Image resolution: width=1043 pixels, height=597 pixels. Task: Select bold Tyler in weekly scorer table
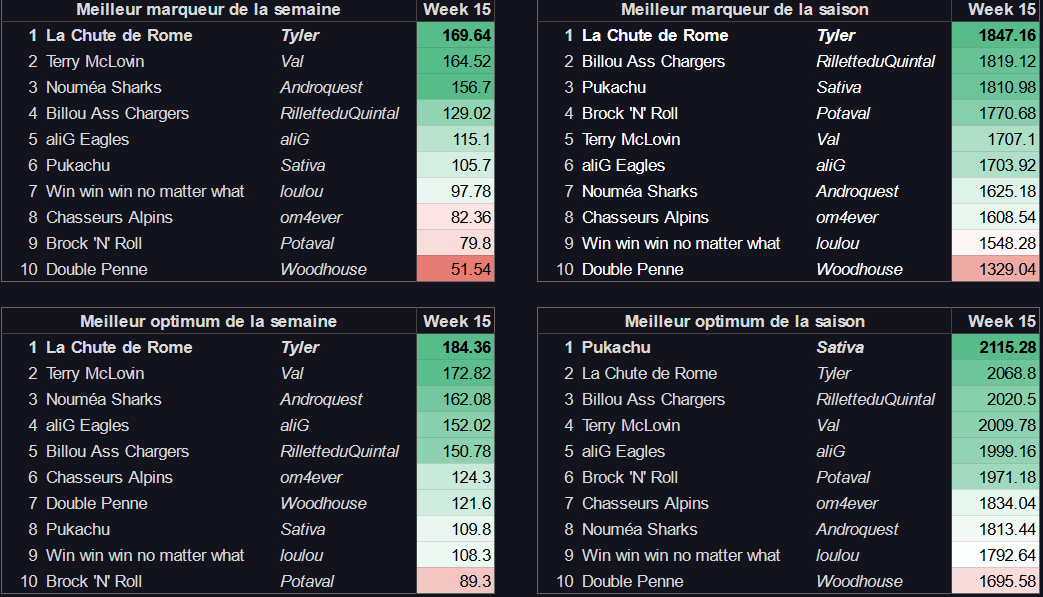(300, 36)
